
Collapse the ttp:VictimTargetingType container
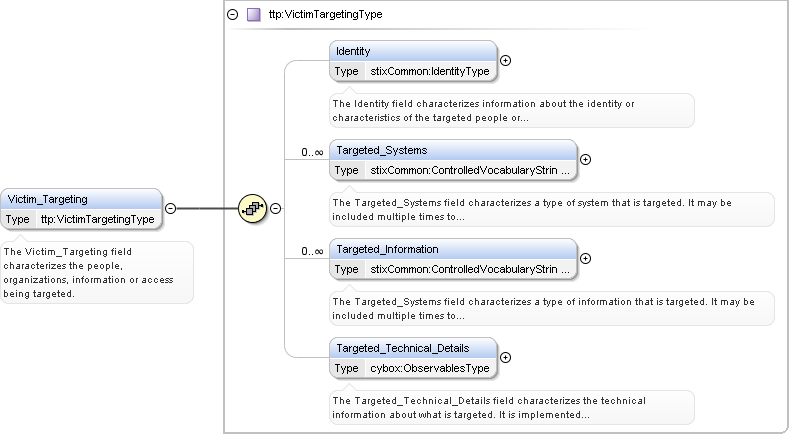(233, 15)
